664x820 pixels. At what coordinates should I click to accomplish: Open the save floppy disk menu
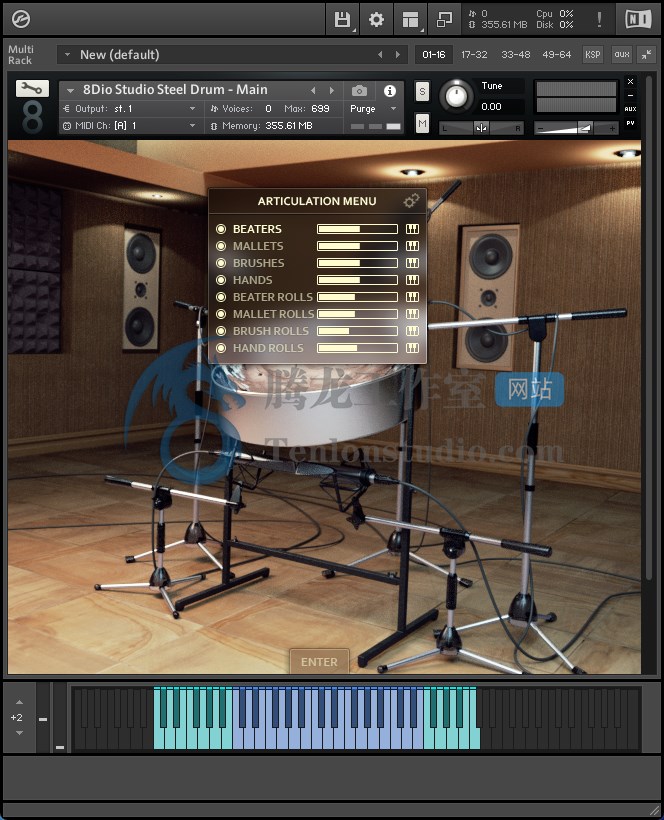coord(342,19)
